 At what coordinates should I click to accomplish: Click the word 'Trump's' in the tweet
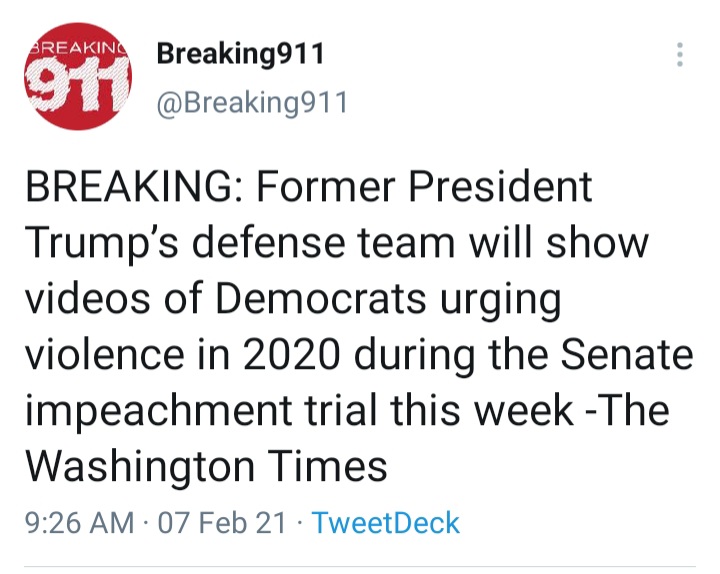coord(101,243)
